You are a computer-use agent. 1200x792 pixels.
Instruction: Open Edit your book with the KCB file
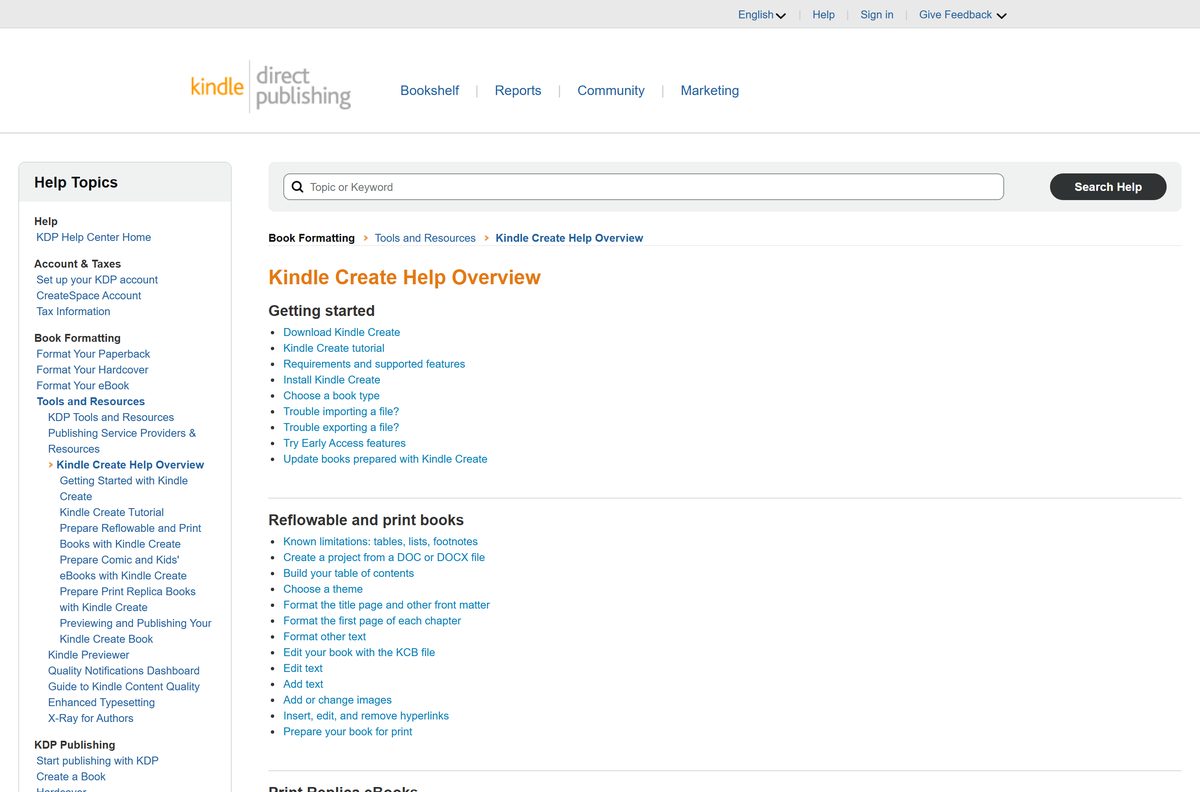click(359, 653)
